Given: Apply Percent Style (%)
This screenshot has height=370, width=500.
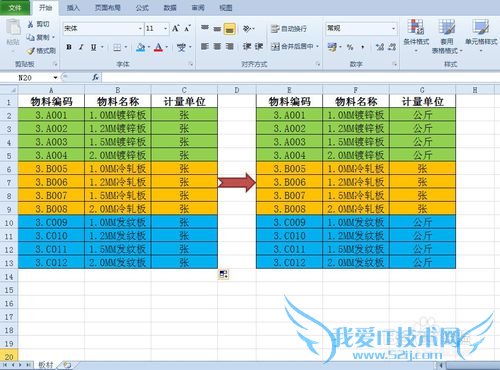Looking at the screenshot, I should (350, 47).
